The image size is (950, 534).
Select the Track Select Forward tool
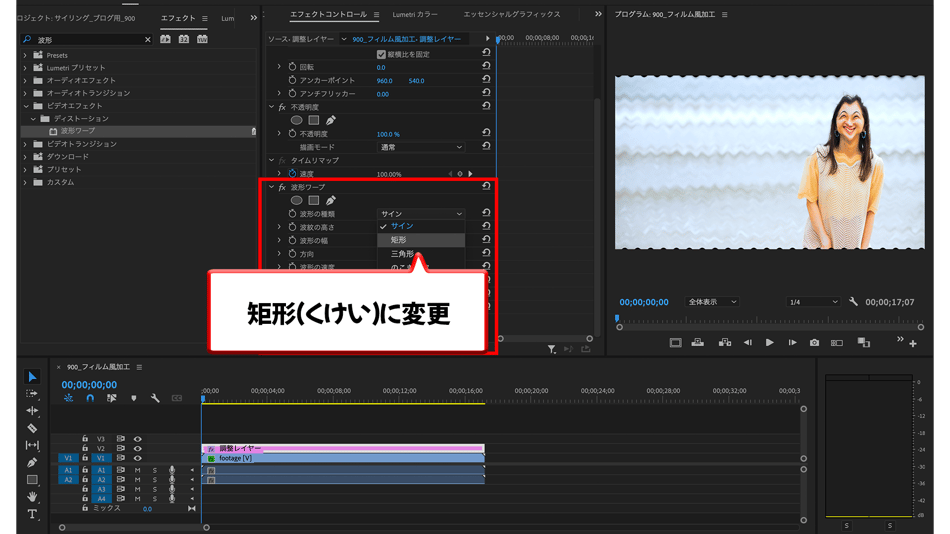(32, 393)
